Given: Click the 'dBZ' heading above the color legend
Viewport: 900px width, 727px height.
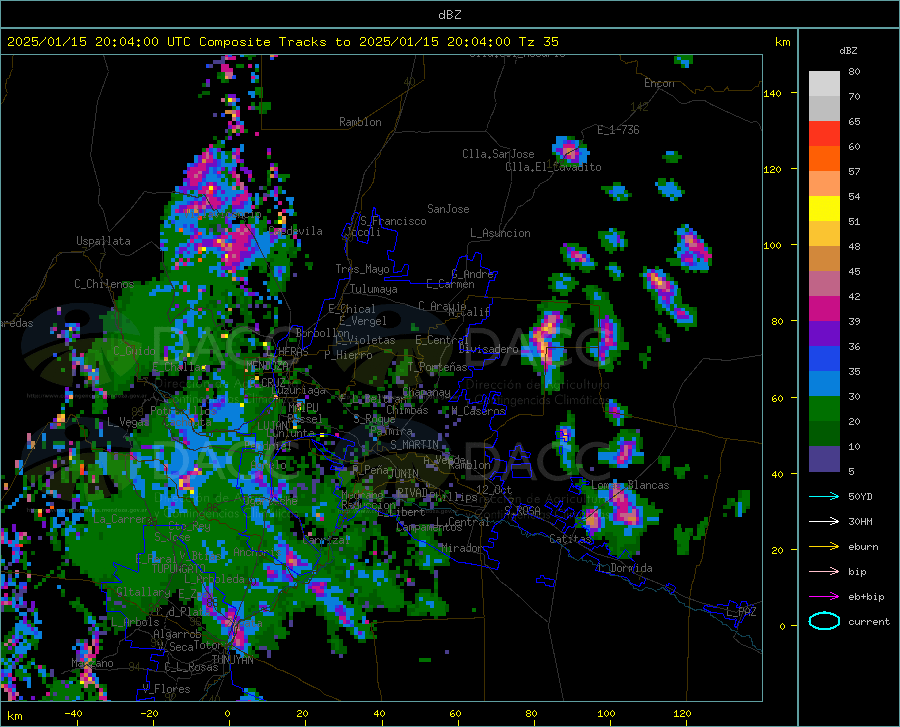Looking at the screenshot, I should (848, 50).
